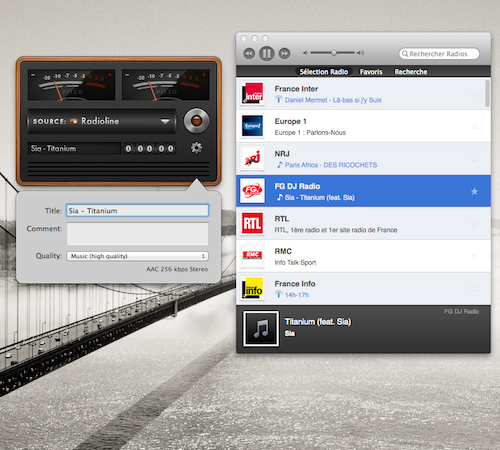Favorite France Inter with its star

point(474,94)
